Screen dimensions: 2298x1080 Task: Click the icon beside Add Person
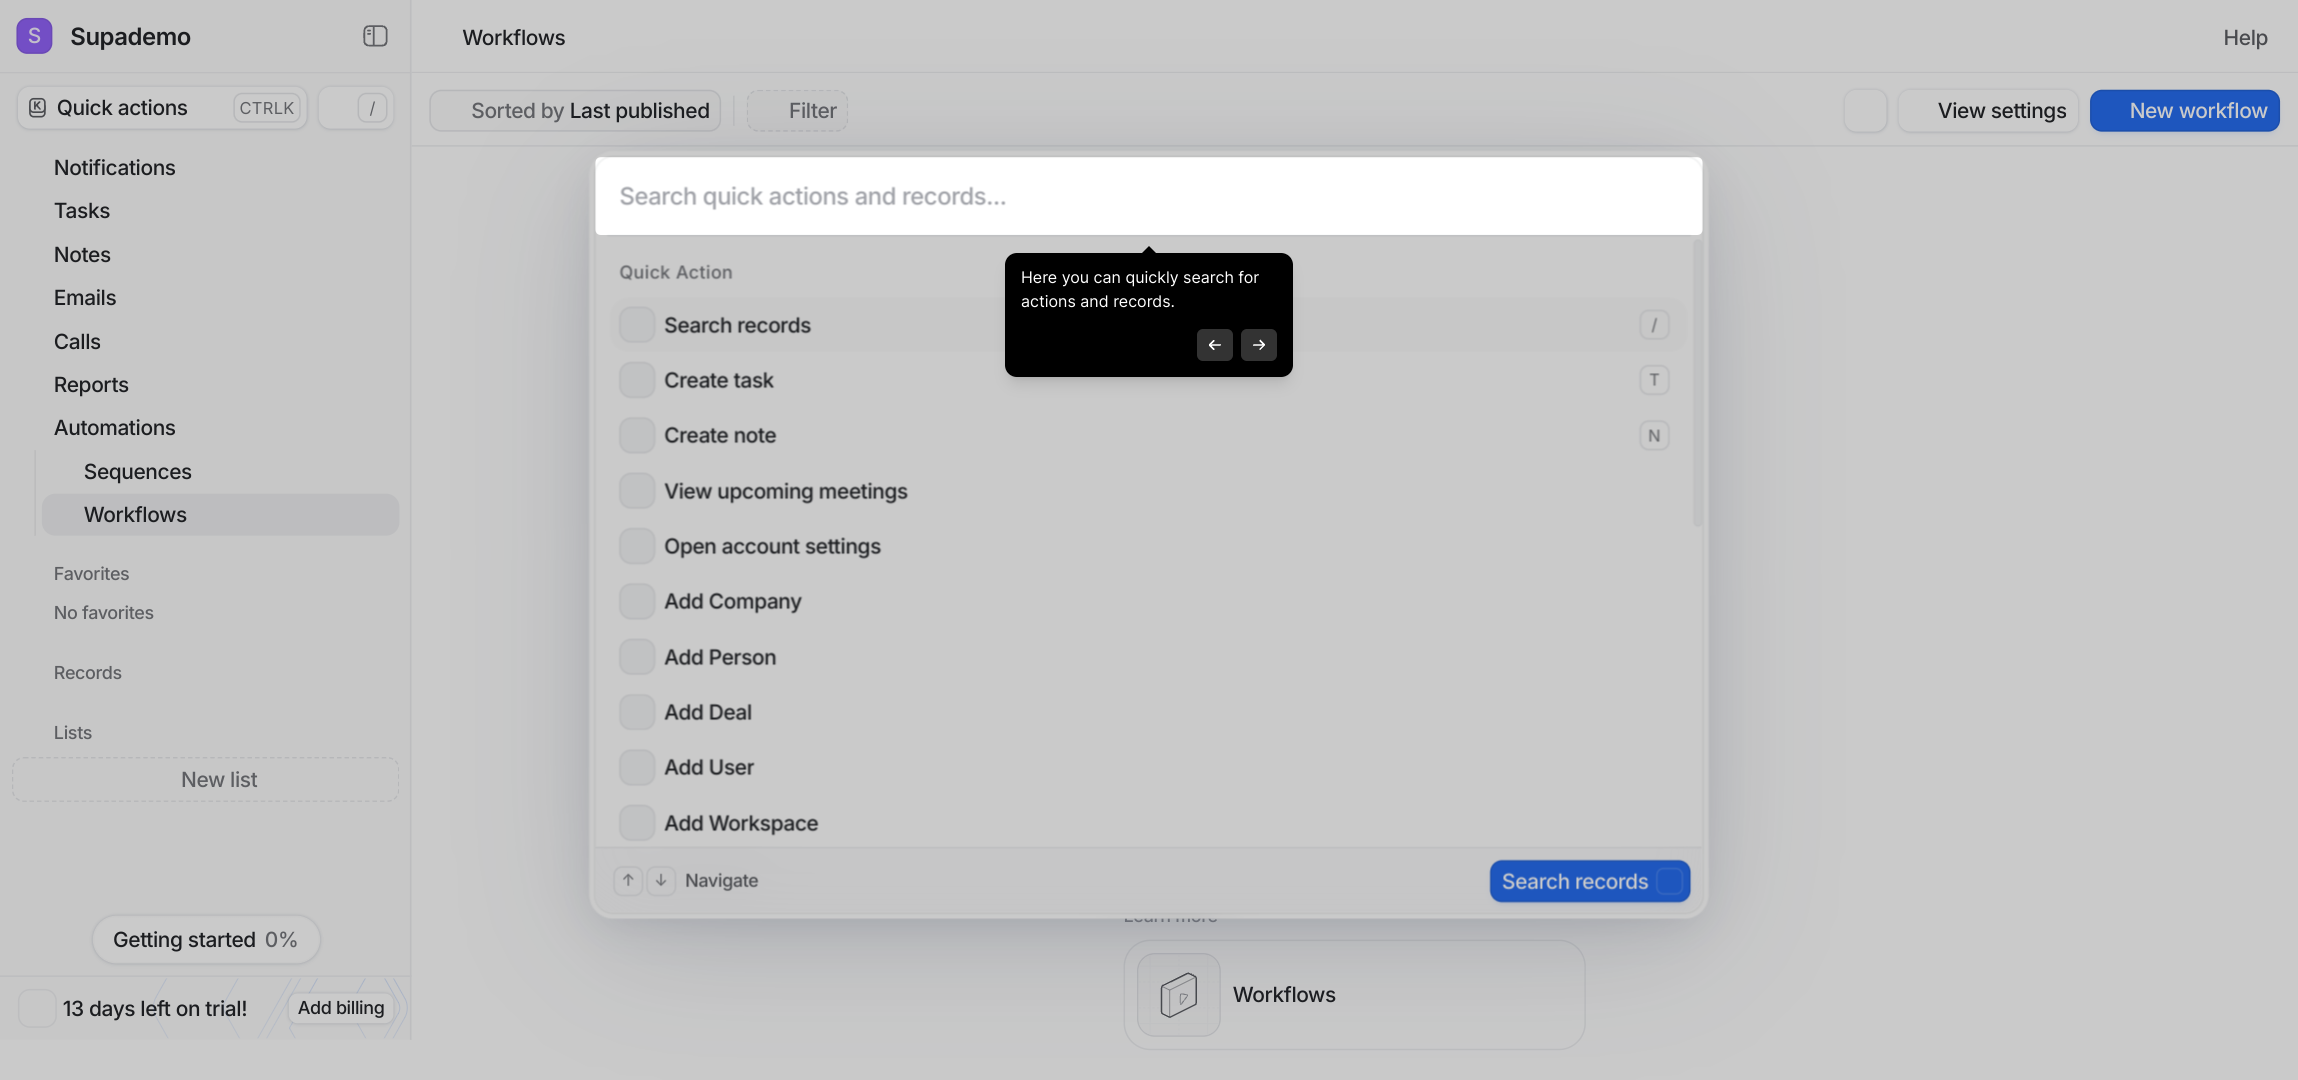tap(636, 657)
